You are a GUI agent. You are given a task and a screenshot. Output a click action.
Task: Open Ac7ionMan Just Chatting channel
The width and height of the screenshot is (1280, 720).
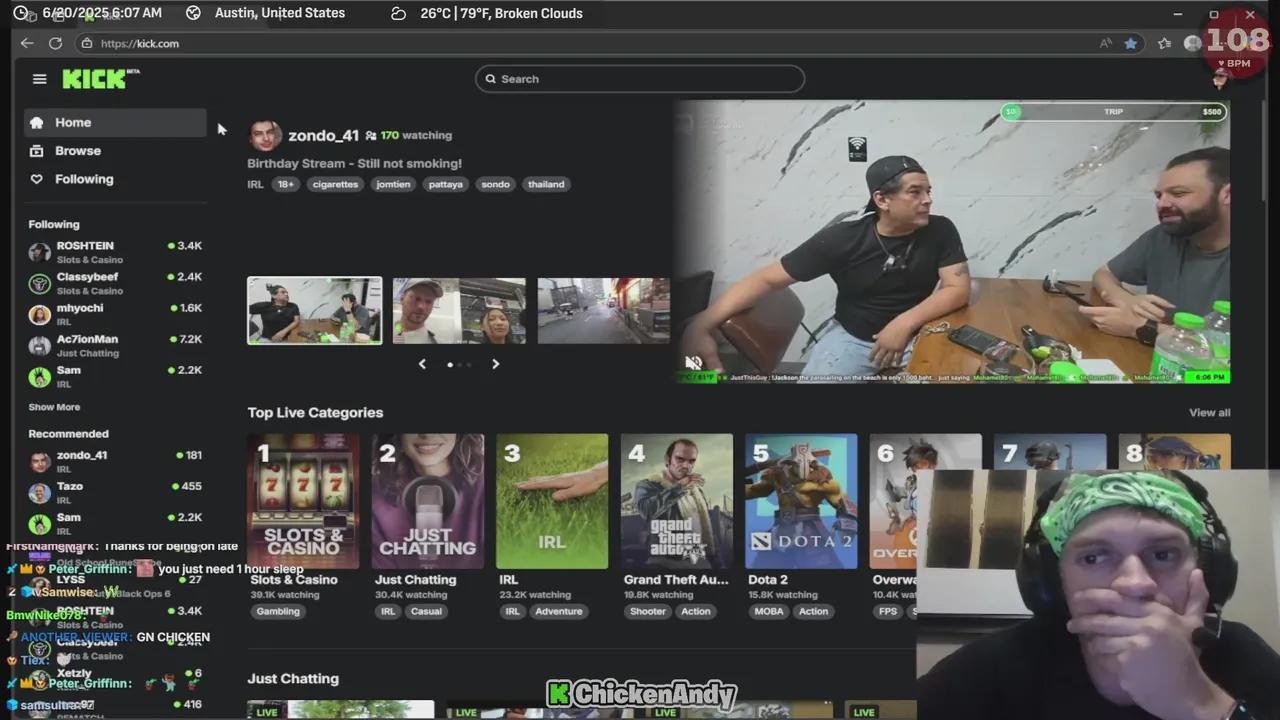point(115,345)
